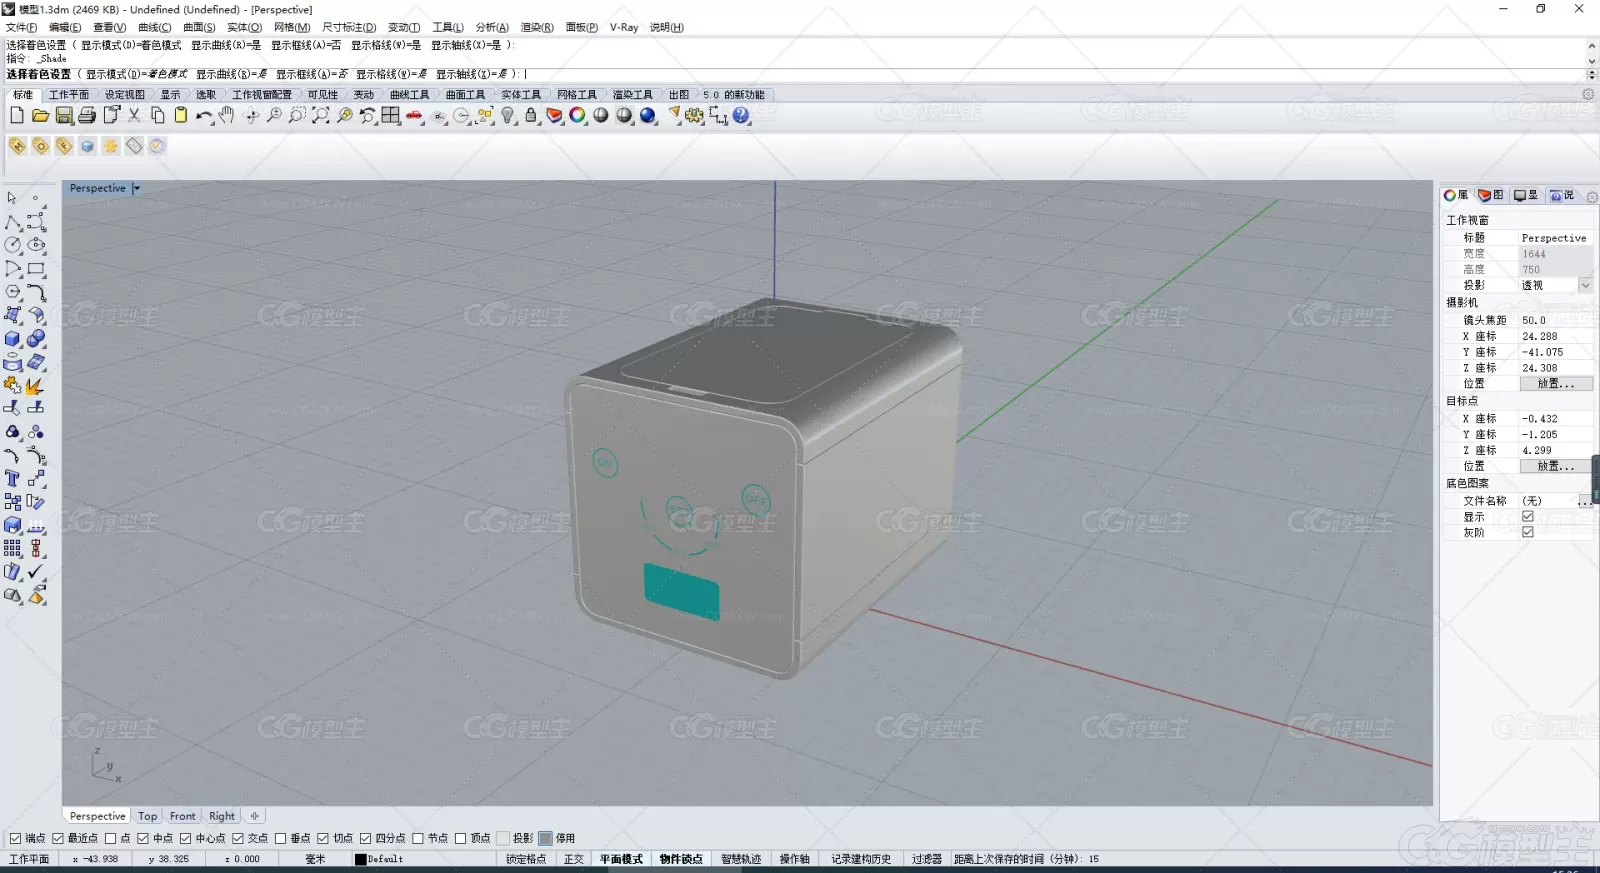The width and height of the screenshot is (1600, 873).
Task: Click the camera 位置 放置 button
Action: pos(1556,384)
